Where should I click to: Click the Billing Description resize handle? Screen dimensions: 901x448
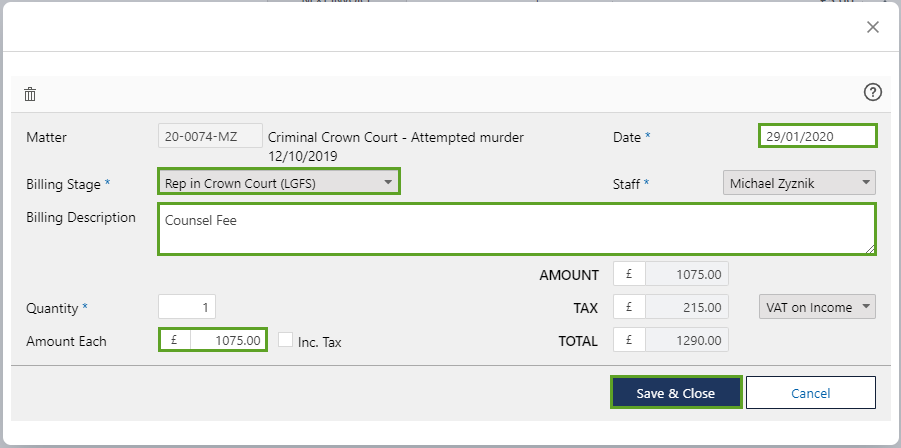pyautogui.click(x=870, y=249)
